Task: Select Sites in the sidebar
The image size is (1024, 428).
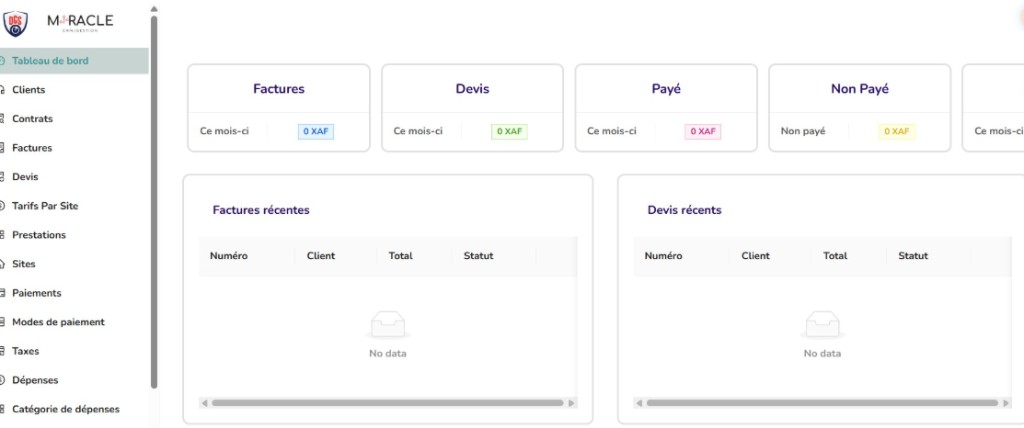Action: click(x=24, y=264)
